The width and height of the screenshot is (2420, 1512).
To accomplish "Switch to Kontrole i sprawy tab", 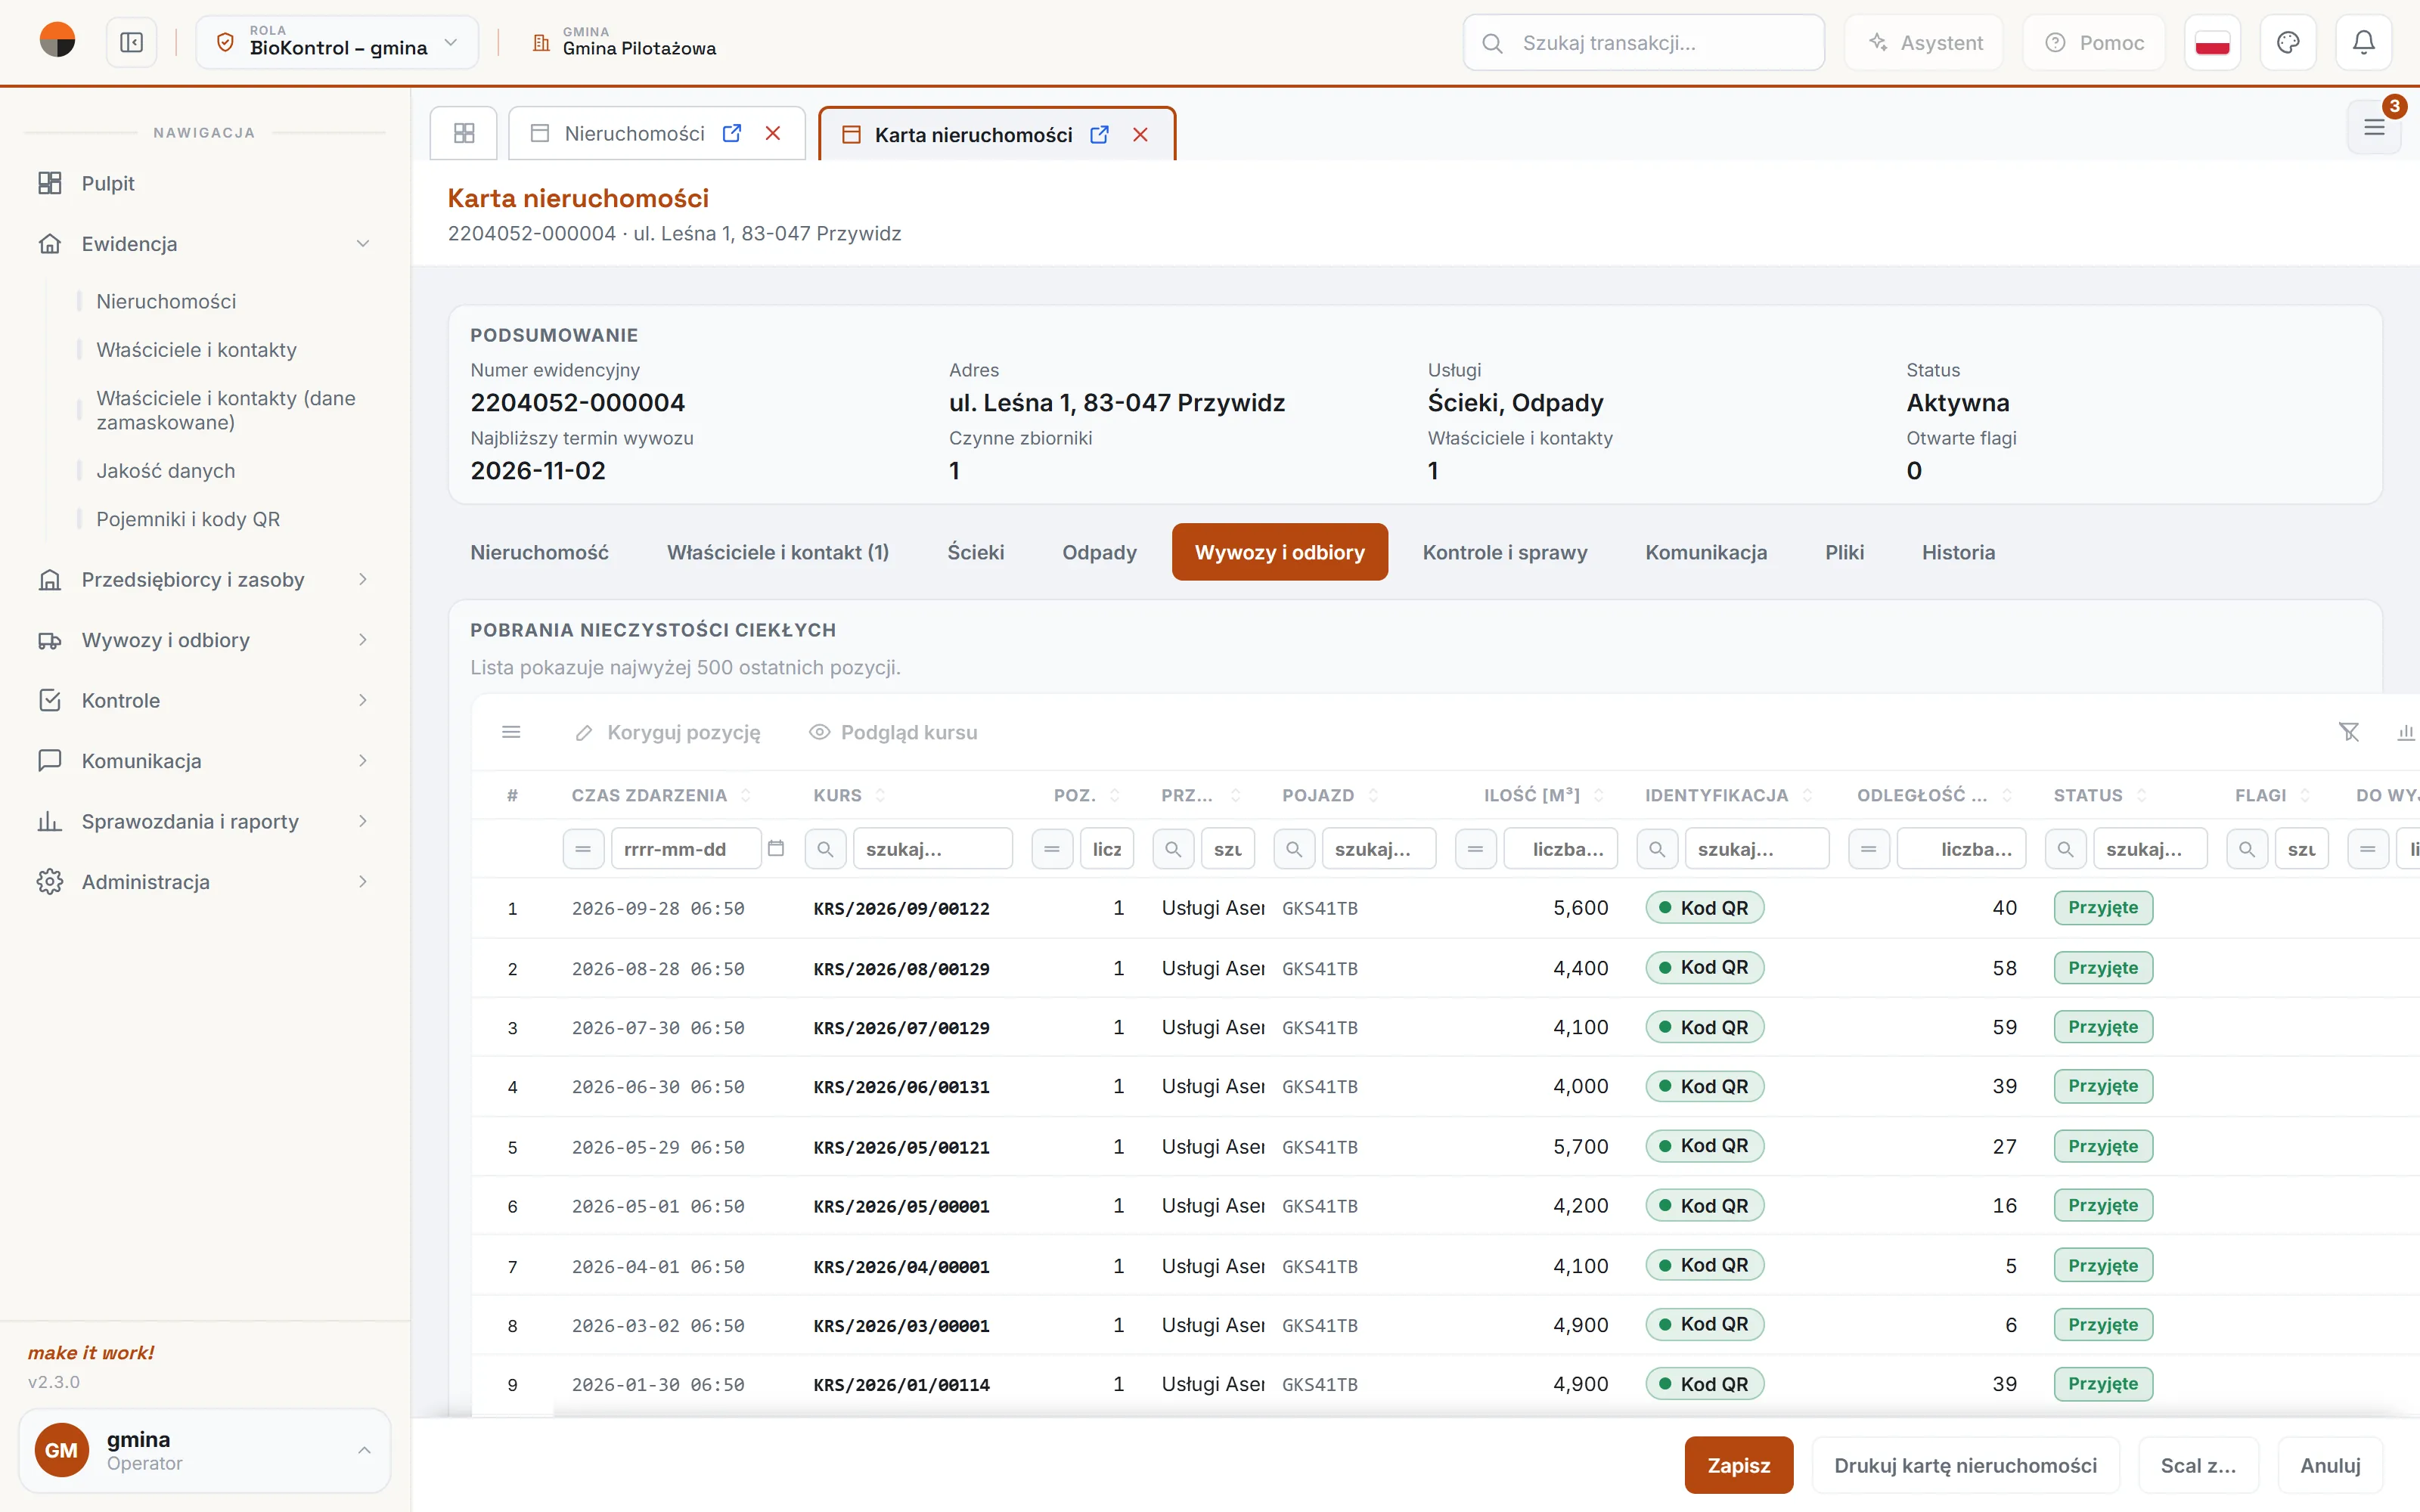I will pyautogui.click(x=1505, y=552).
